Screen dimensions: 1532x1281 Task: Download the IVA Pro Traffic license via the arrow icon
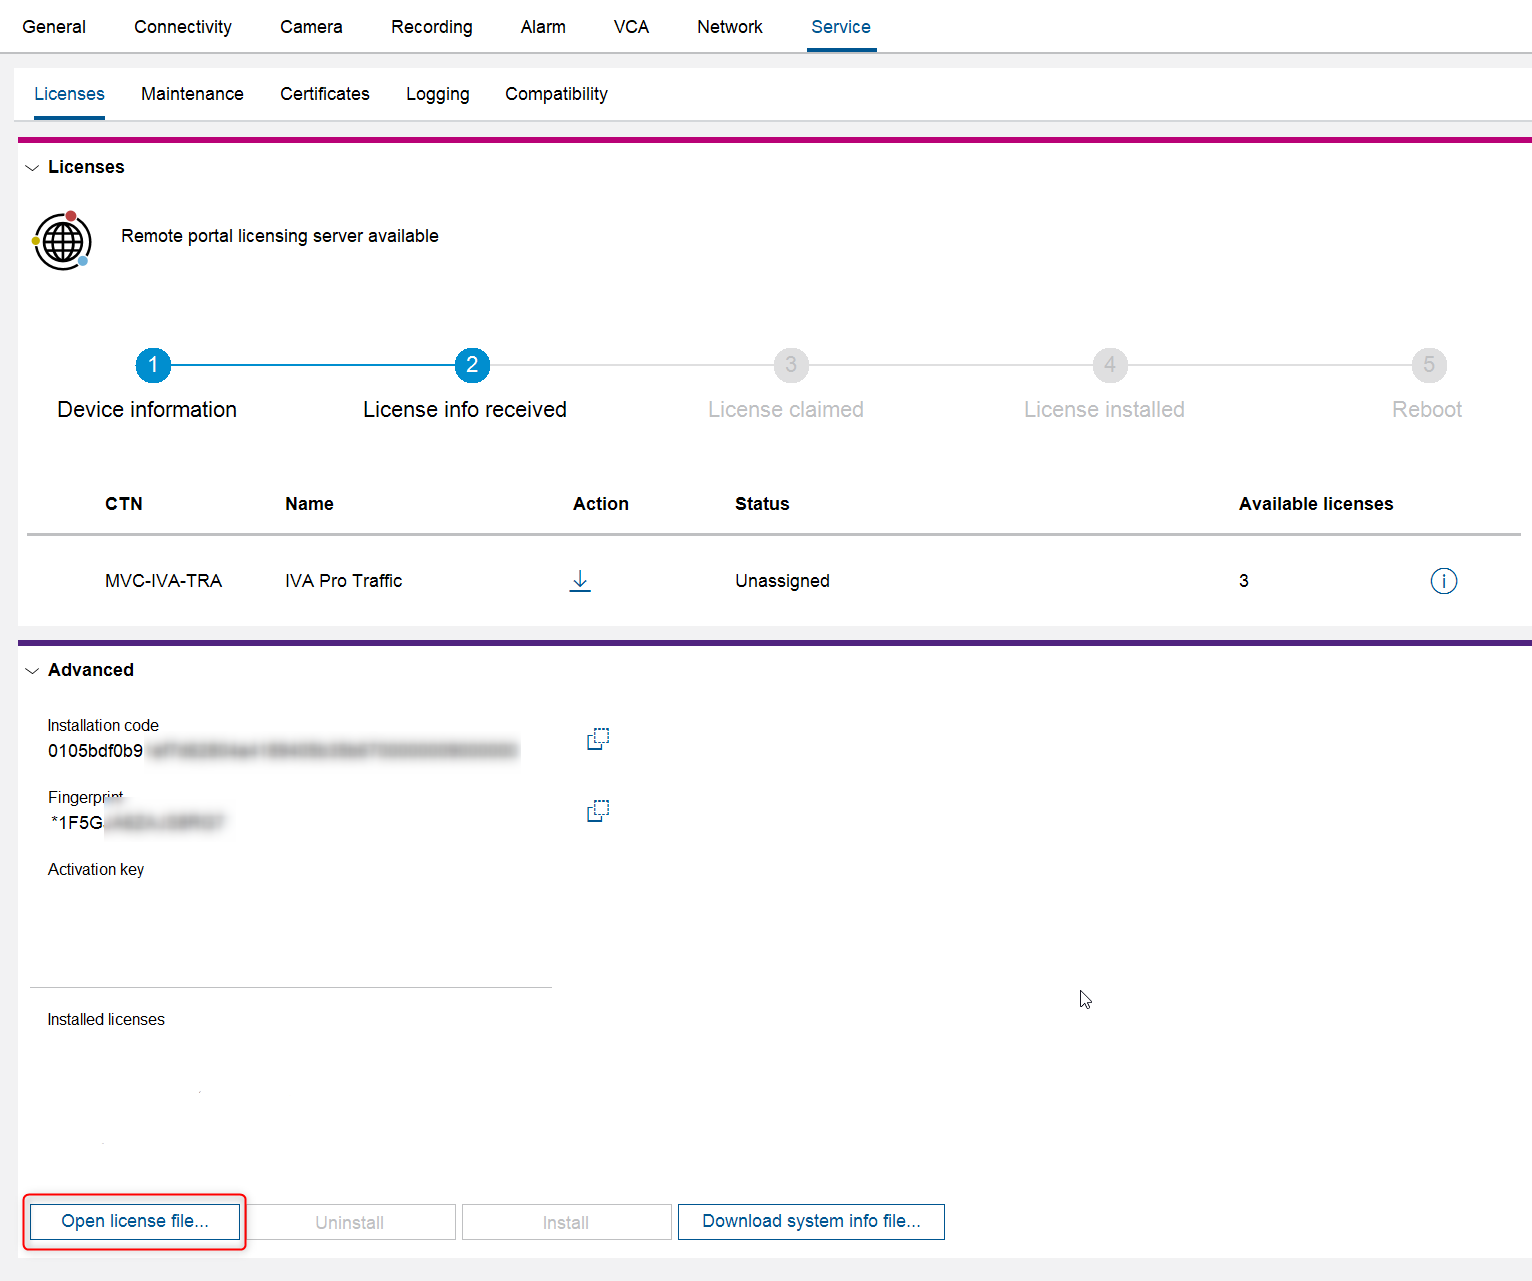[x=580, y=580]
